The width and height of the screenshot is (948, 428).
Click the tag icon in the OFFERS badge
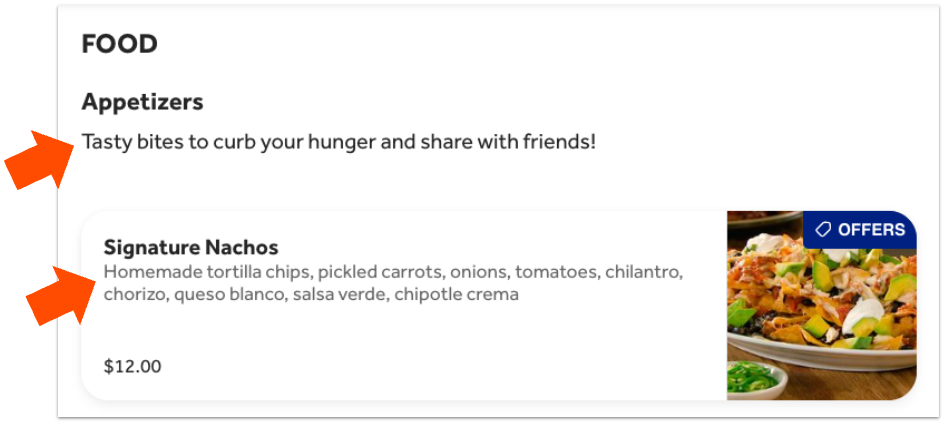pos(823,230)
